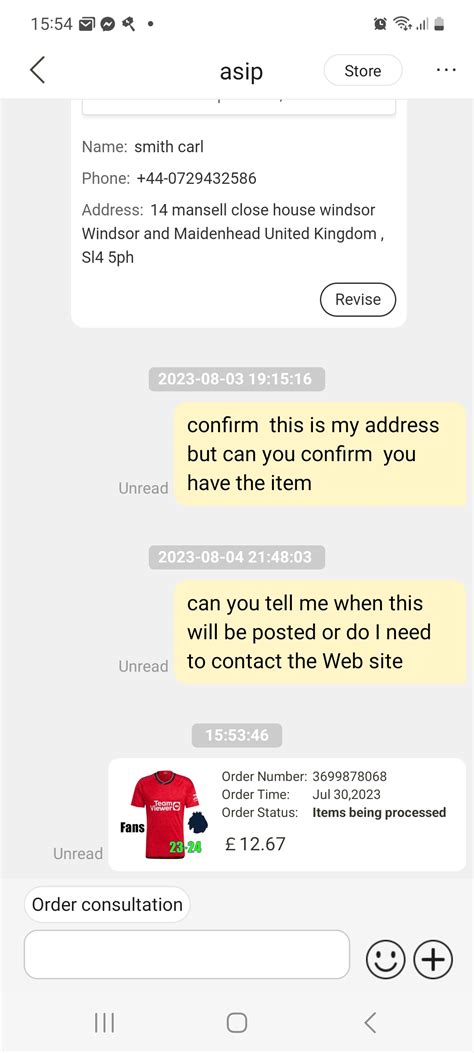Tap the asip chat title
The height and width of the screenshot is (1053, 474).
241,71
